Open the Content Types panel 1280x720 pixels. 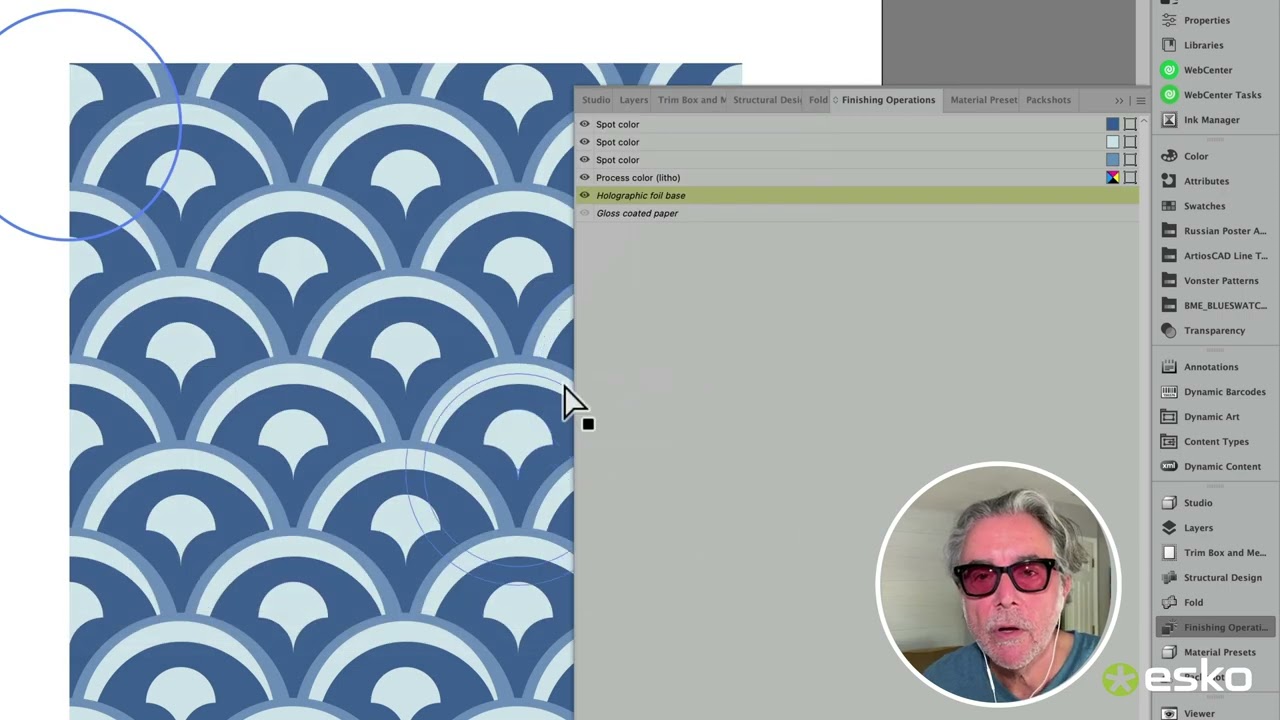click(1206, 442)
